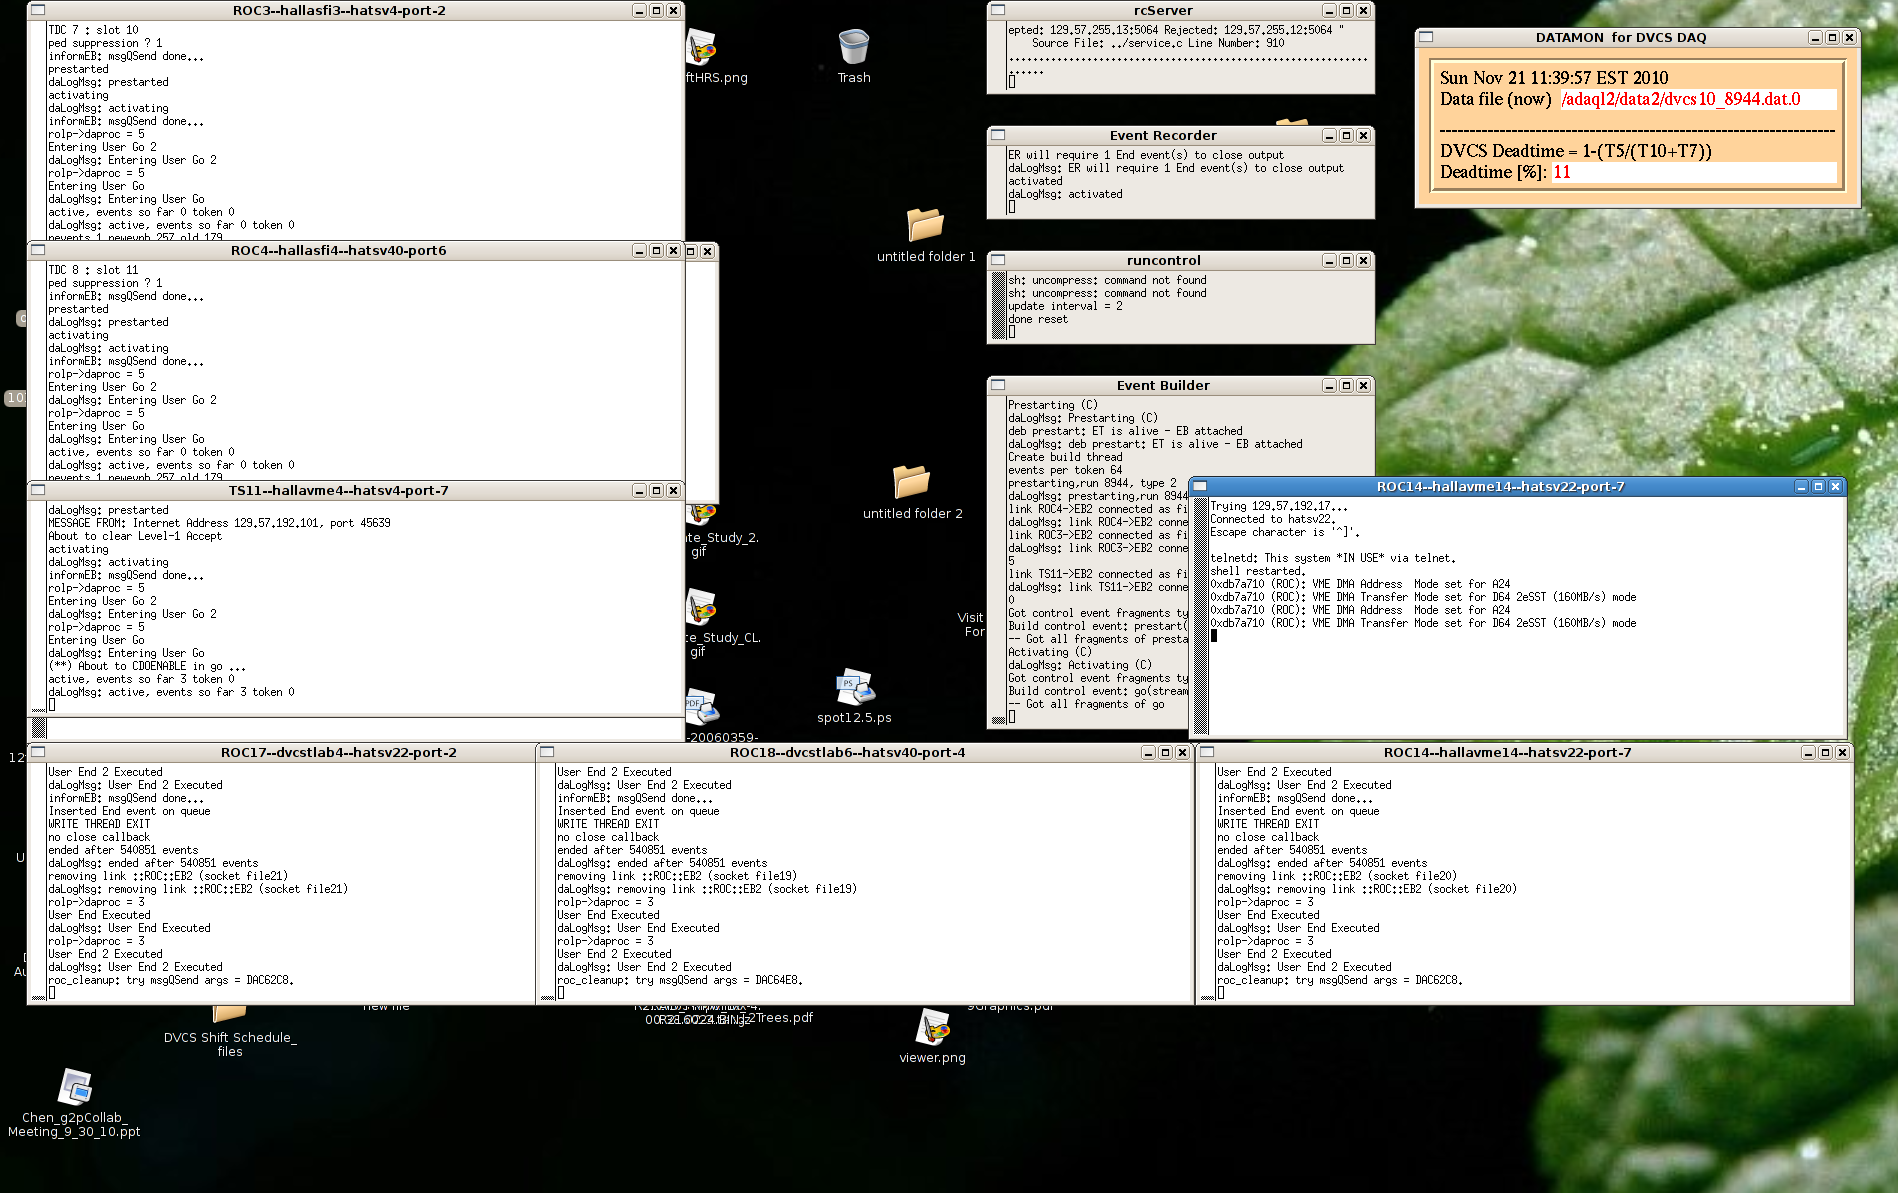
Task: Minimize the runcontrol window
Action: tap(1329, 260)
